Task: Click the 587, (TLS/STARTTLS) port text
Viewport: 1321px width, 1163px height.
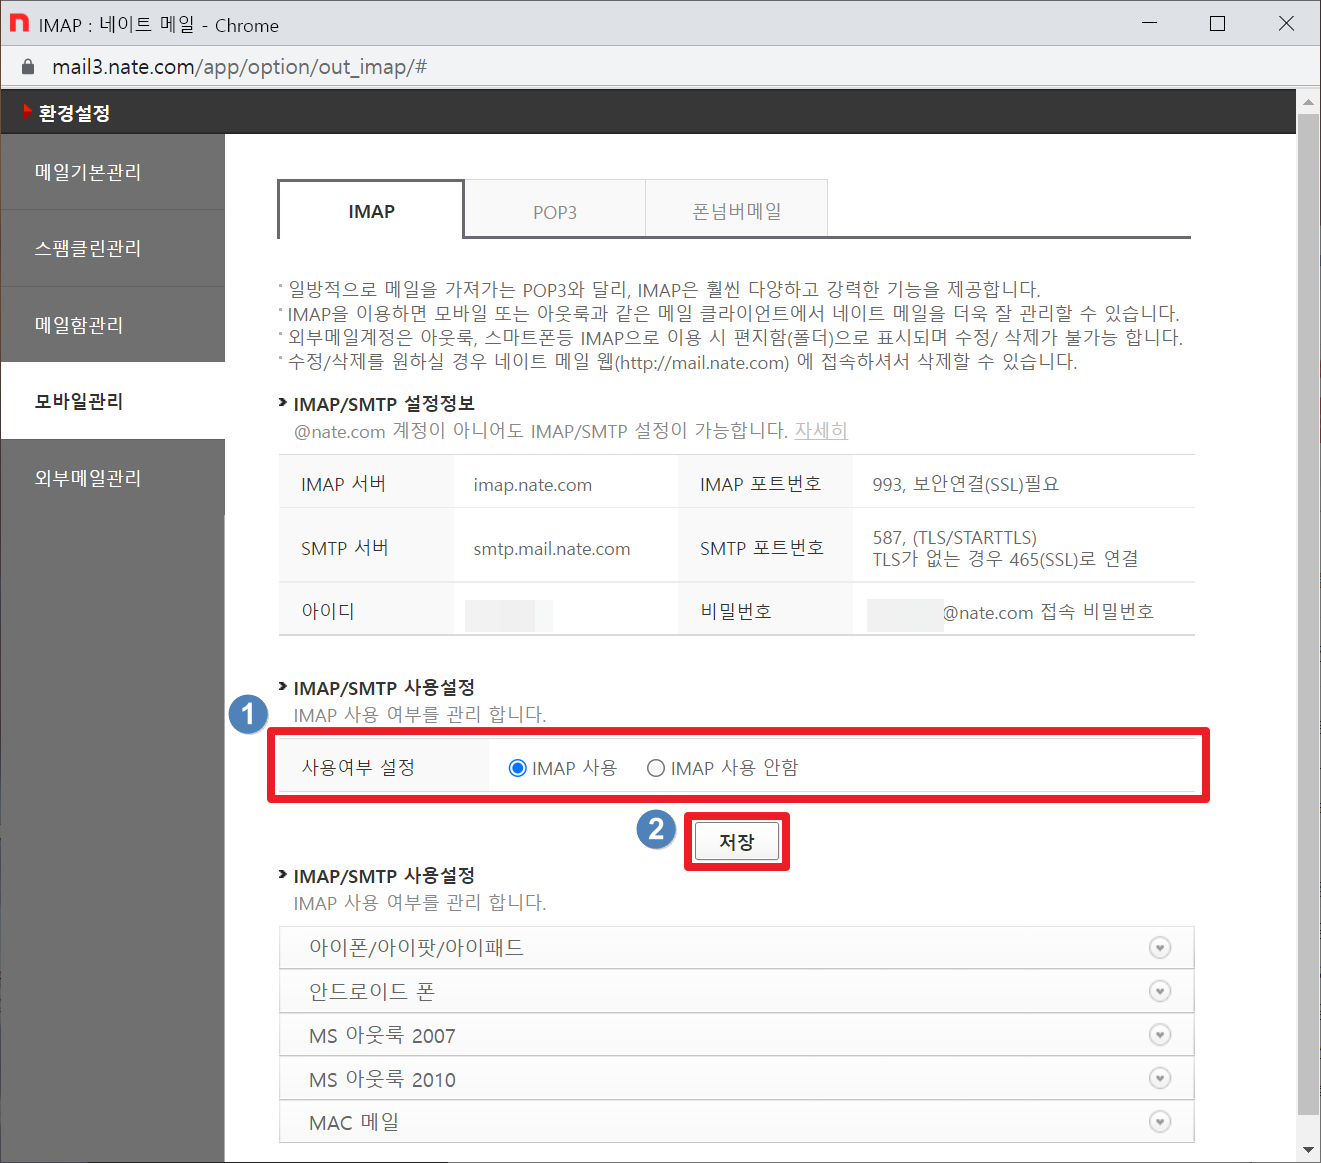Action: pos(954,537)
